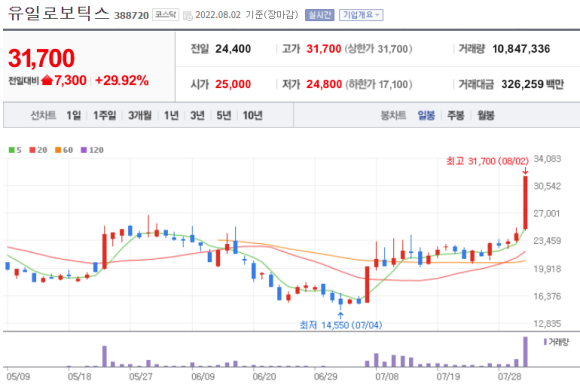This screenshot has width=580, height=387.
Task: Switch to the 주봉 weekly candle chart
Action: [455, 115]
